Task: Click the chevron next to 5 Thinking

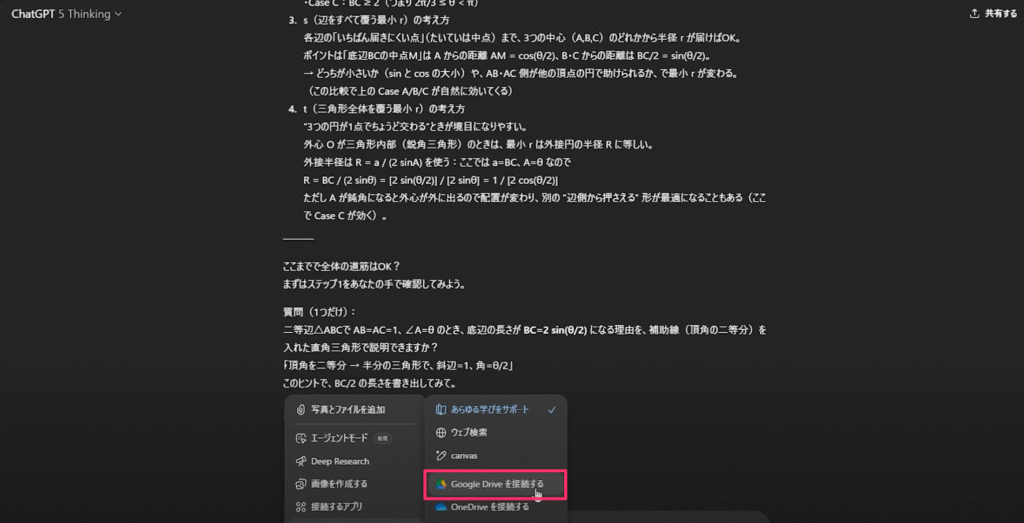Action: tap(118, 14)
